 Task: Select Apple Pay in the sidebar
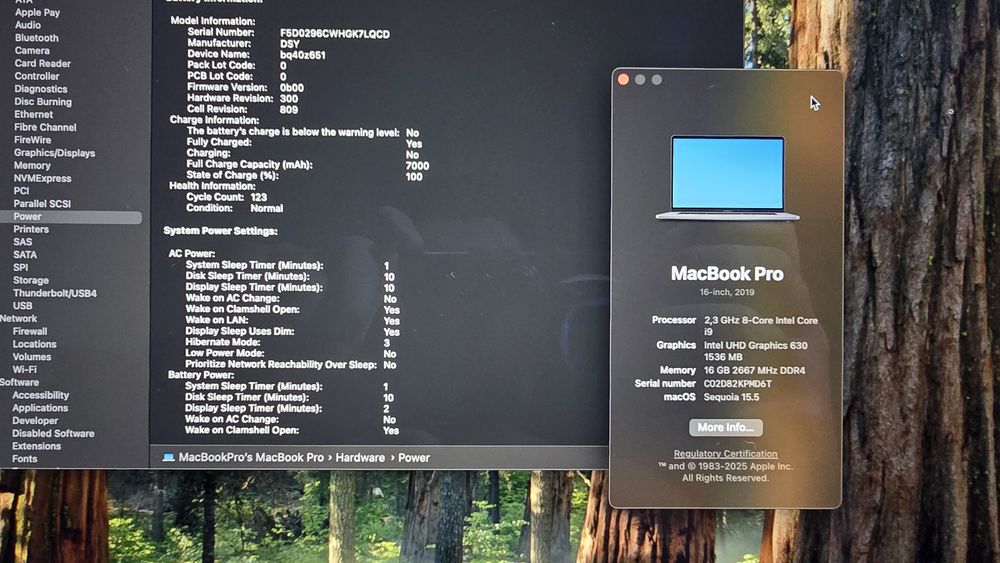[37, 12]
